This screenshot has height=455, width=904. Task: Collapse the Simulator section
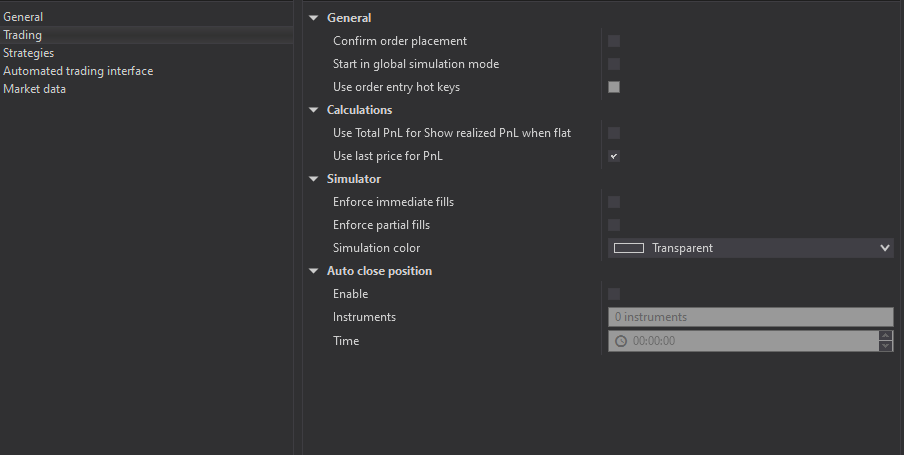(x=314, y=179)
